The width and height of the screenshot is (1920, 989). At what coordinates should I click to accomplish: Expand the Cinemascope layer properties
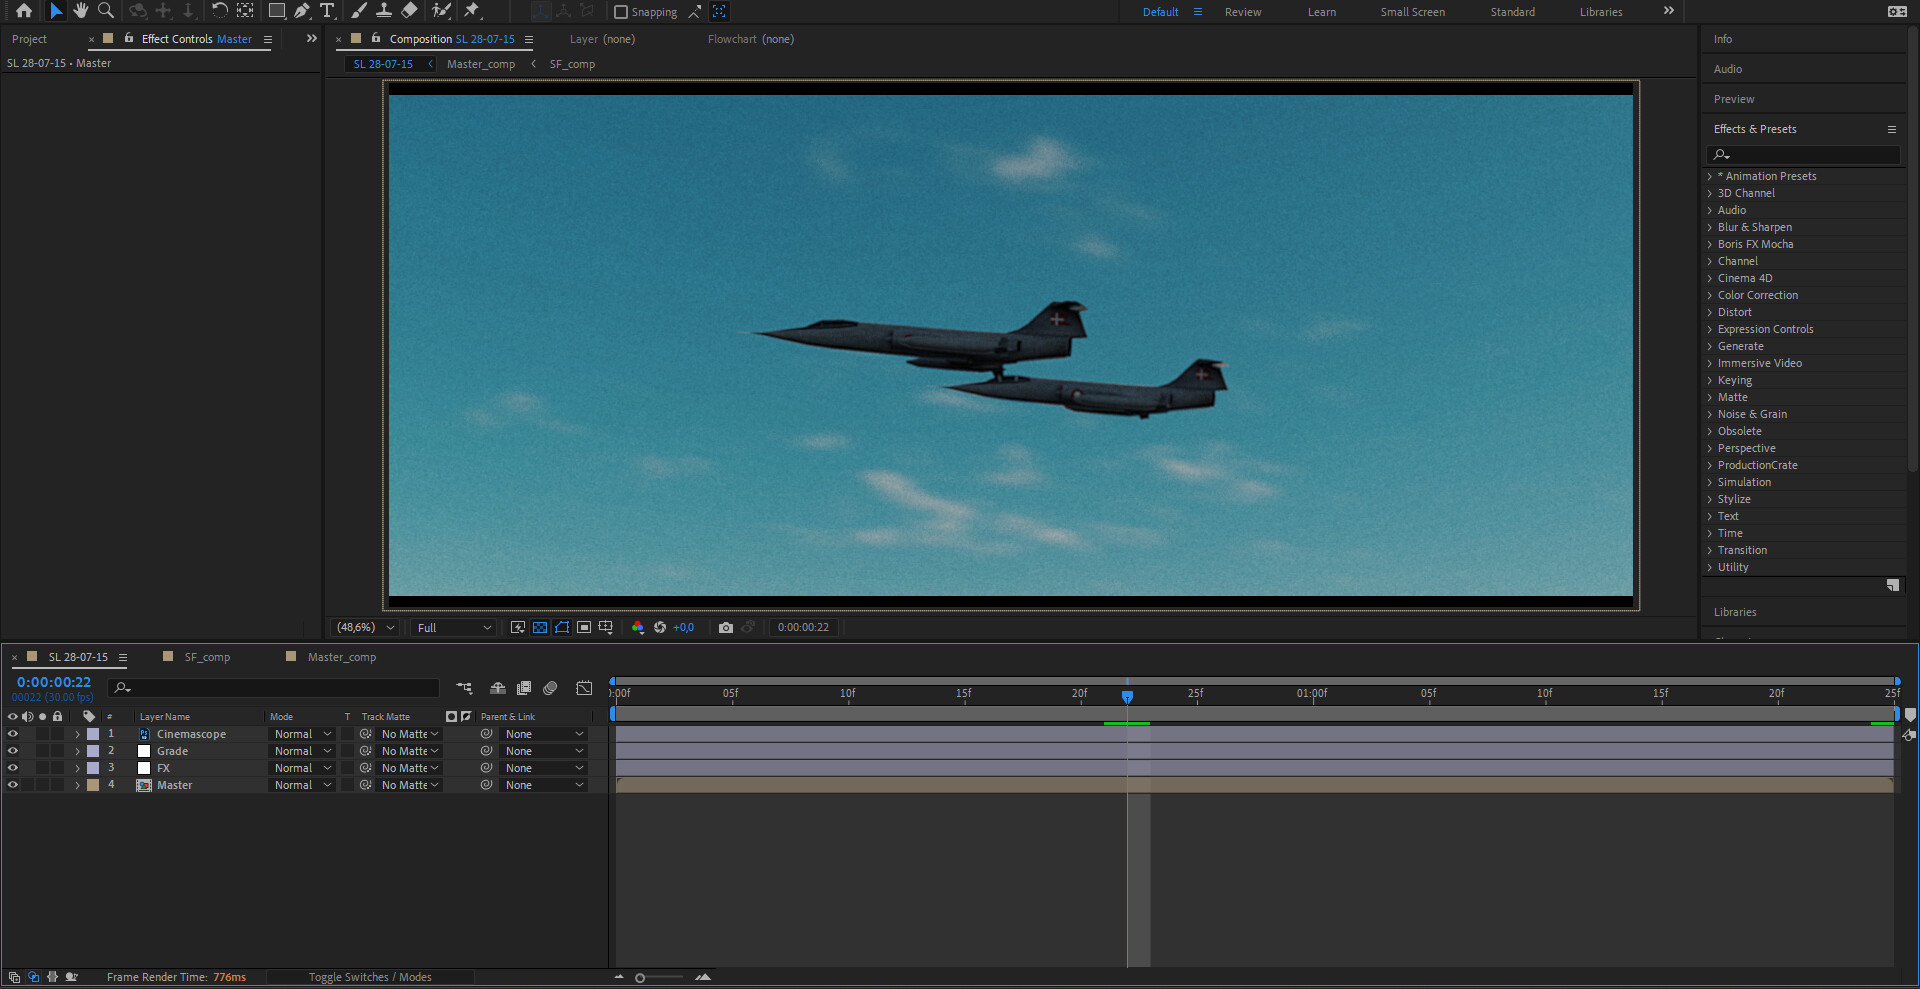pos(77,733)
